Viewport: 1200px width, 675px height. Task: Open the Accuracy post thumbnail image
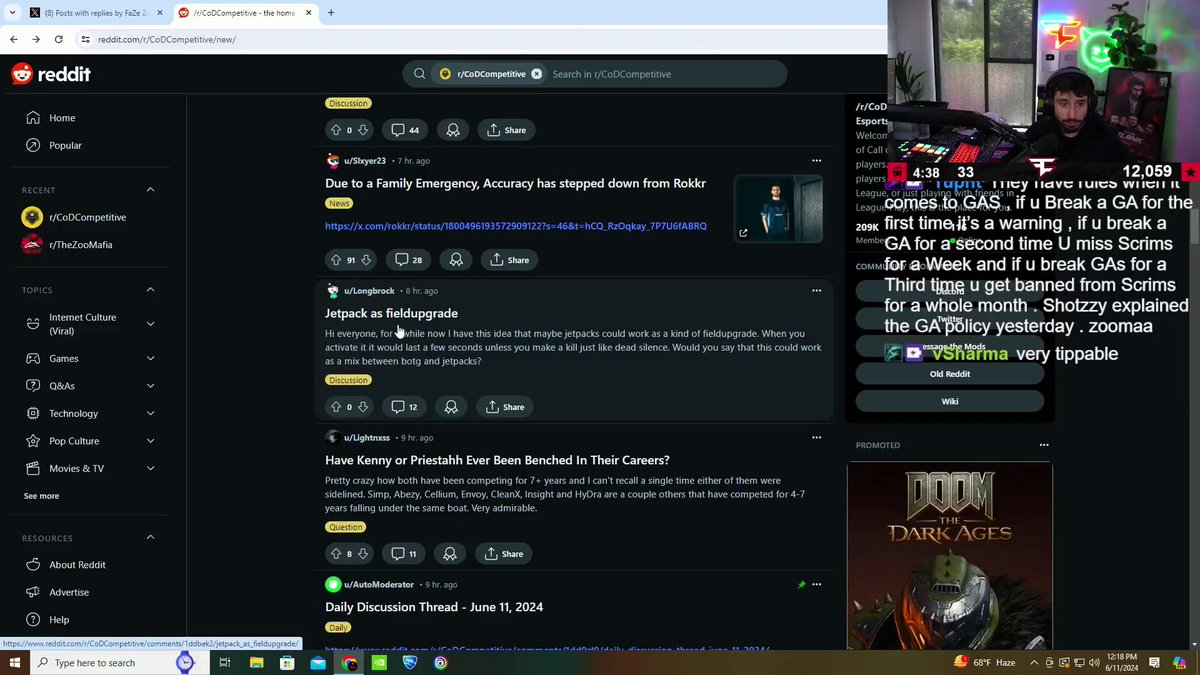[778, 208]
